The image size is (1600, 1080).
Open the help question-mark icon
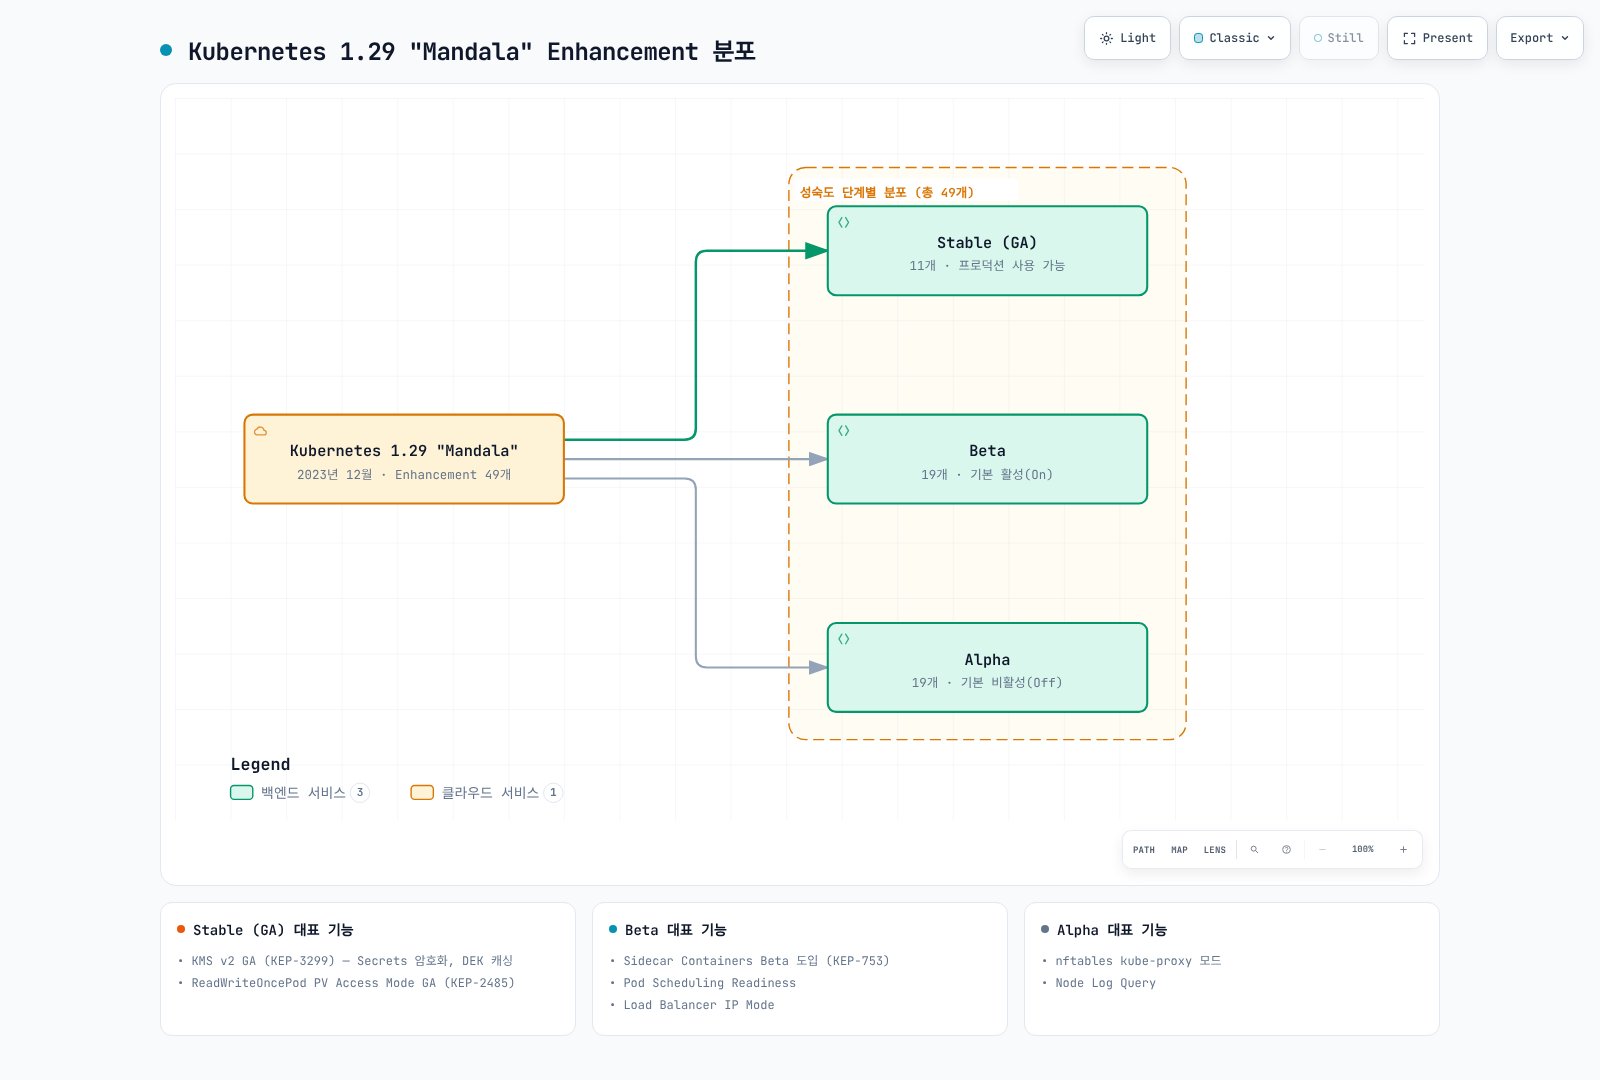1286,849
